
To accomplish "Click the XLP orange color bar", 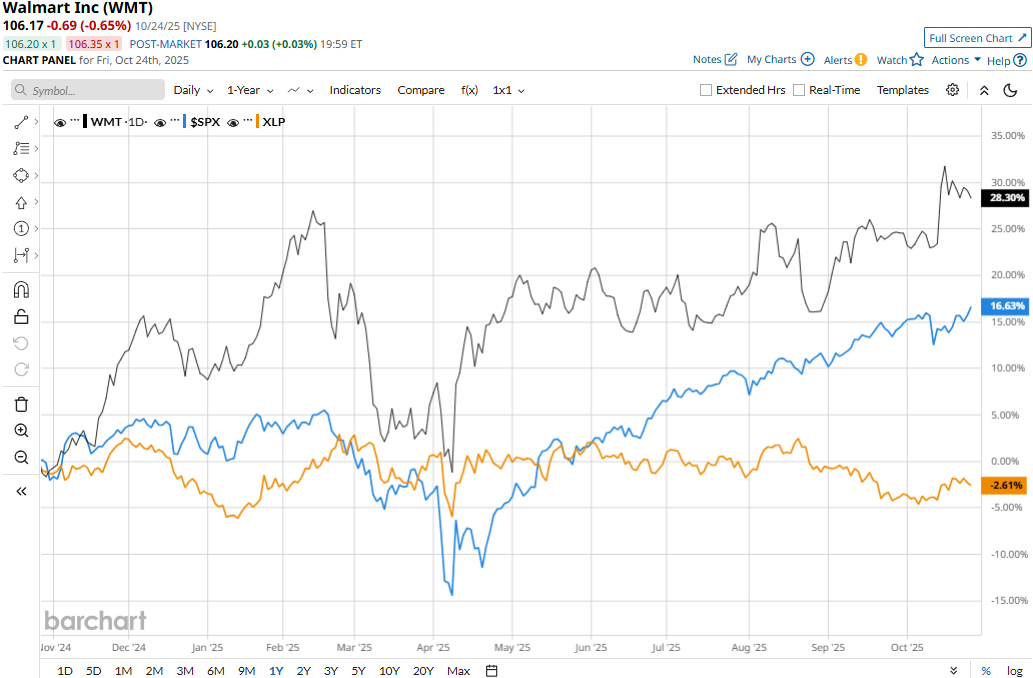I will 258,122.
